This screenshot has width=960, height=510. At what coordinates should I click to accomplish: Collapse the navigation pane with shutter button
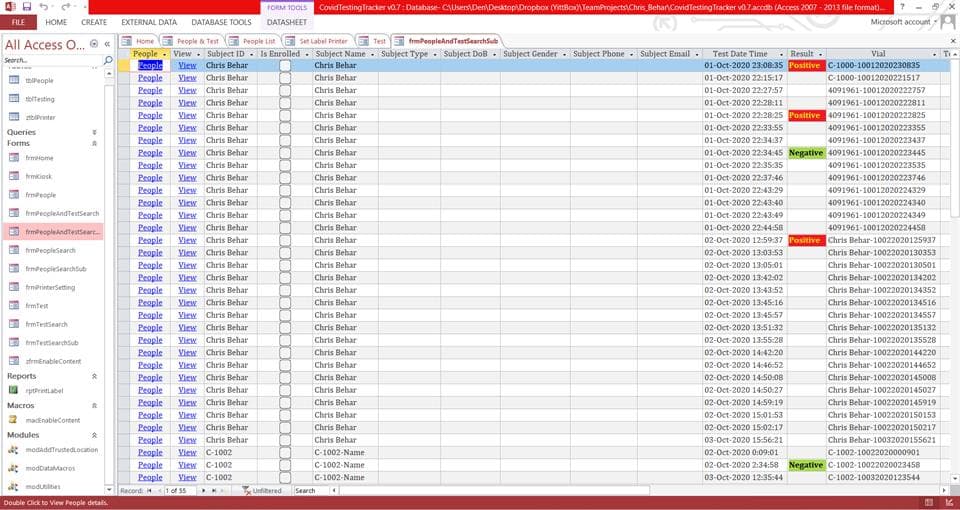[107, 44]
